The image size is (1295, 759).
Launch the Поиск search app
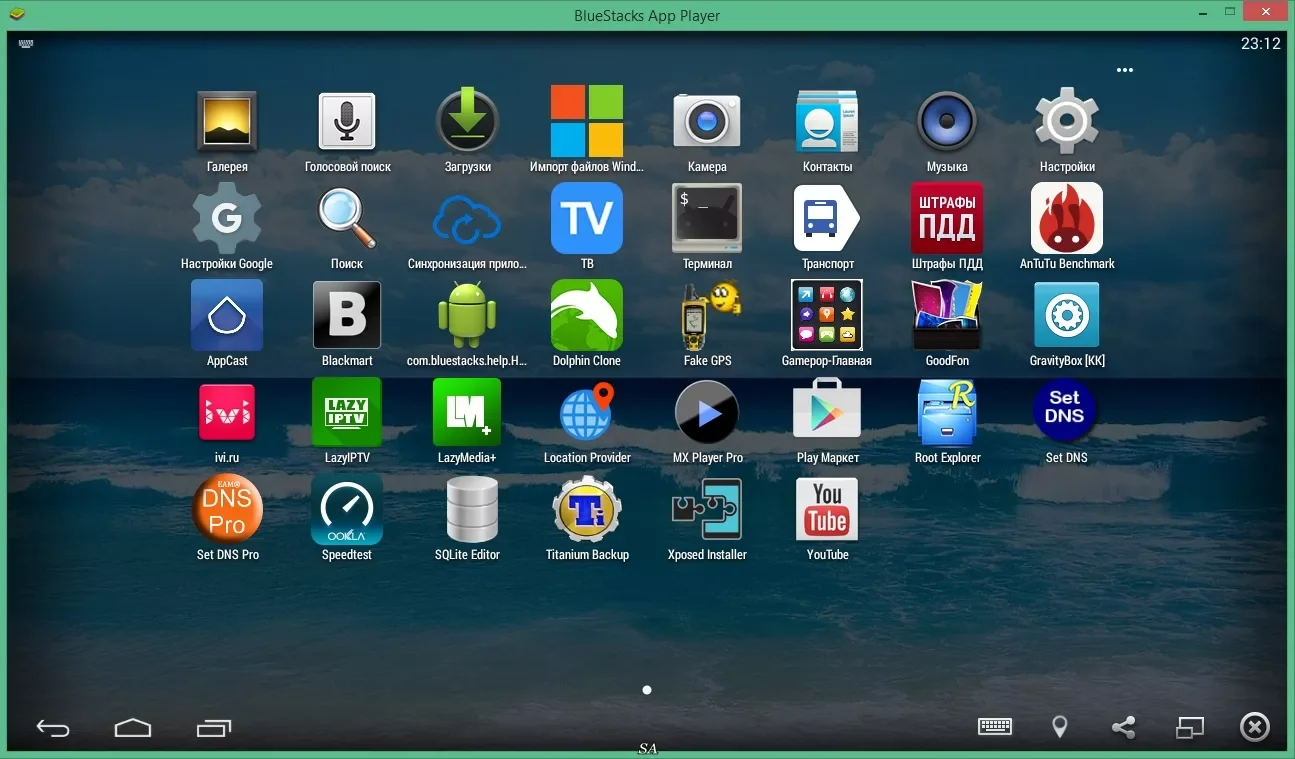tap(347, 218)
